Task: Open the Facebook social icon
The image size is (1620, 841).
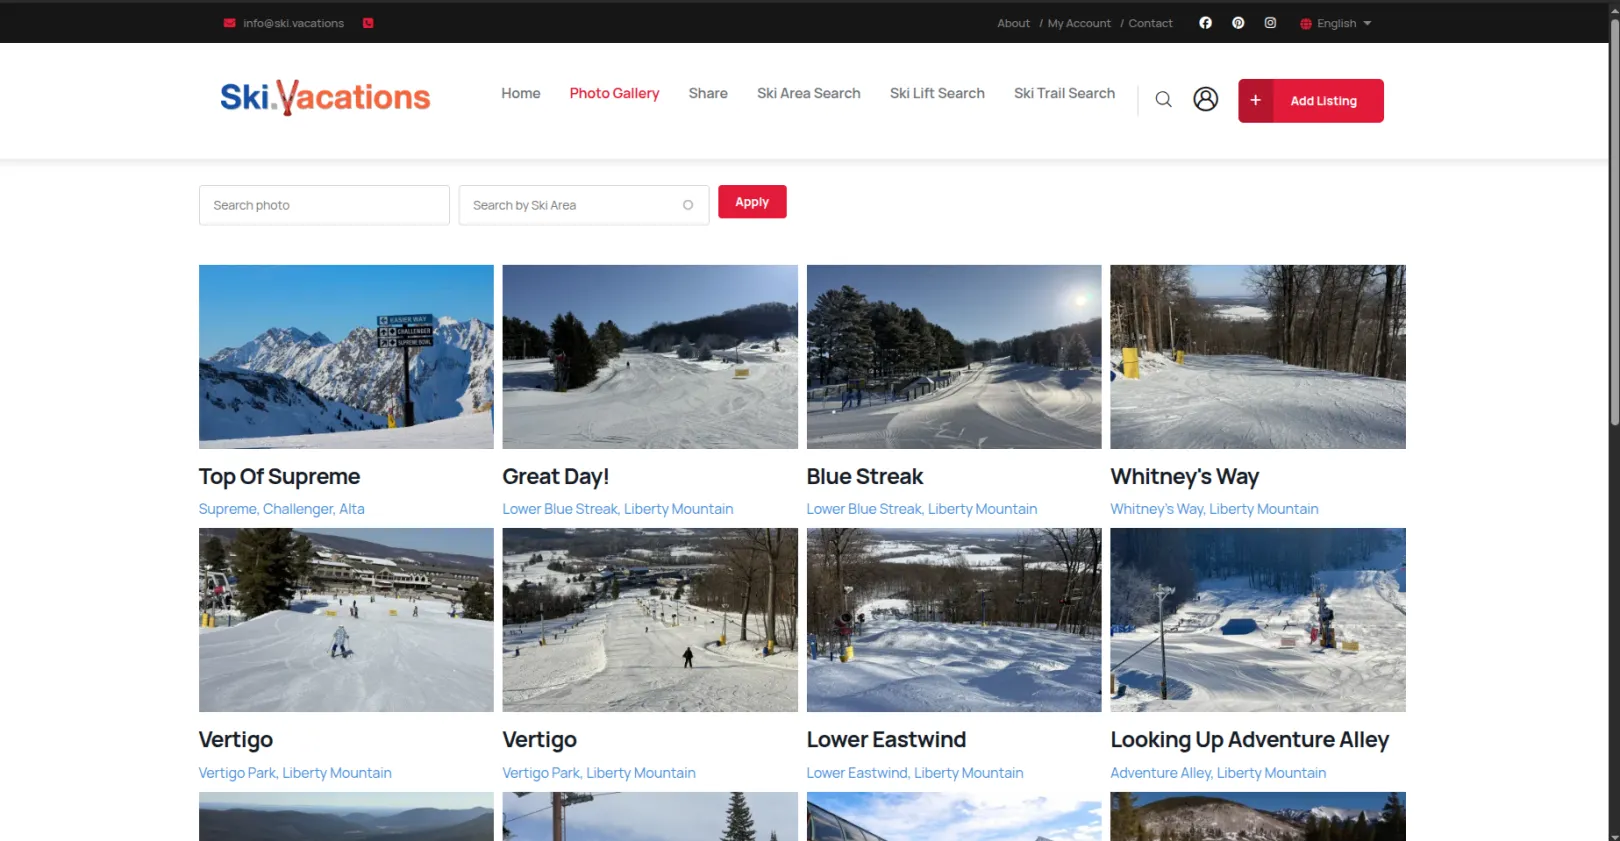Action: point(1205,23)
